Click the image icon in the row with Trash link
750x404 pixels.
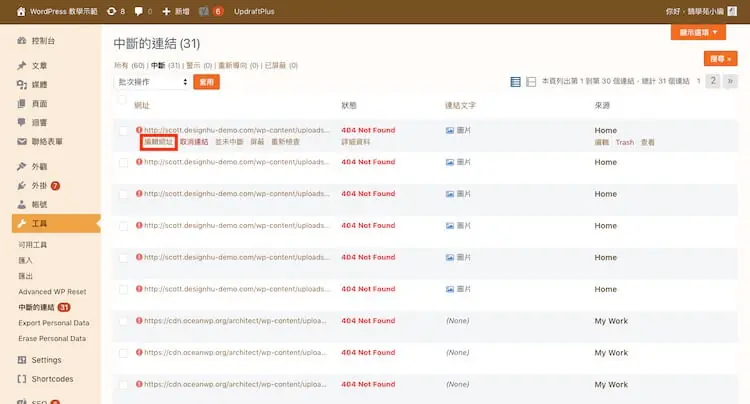[450, 130]
